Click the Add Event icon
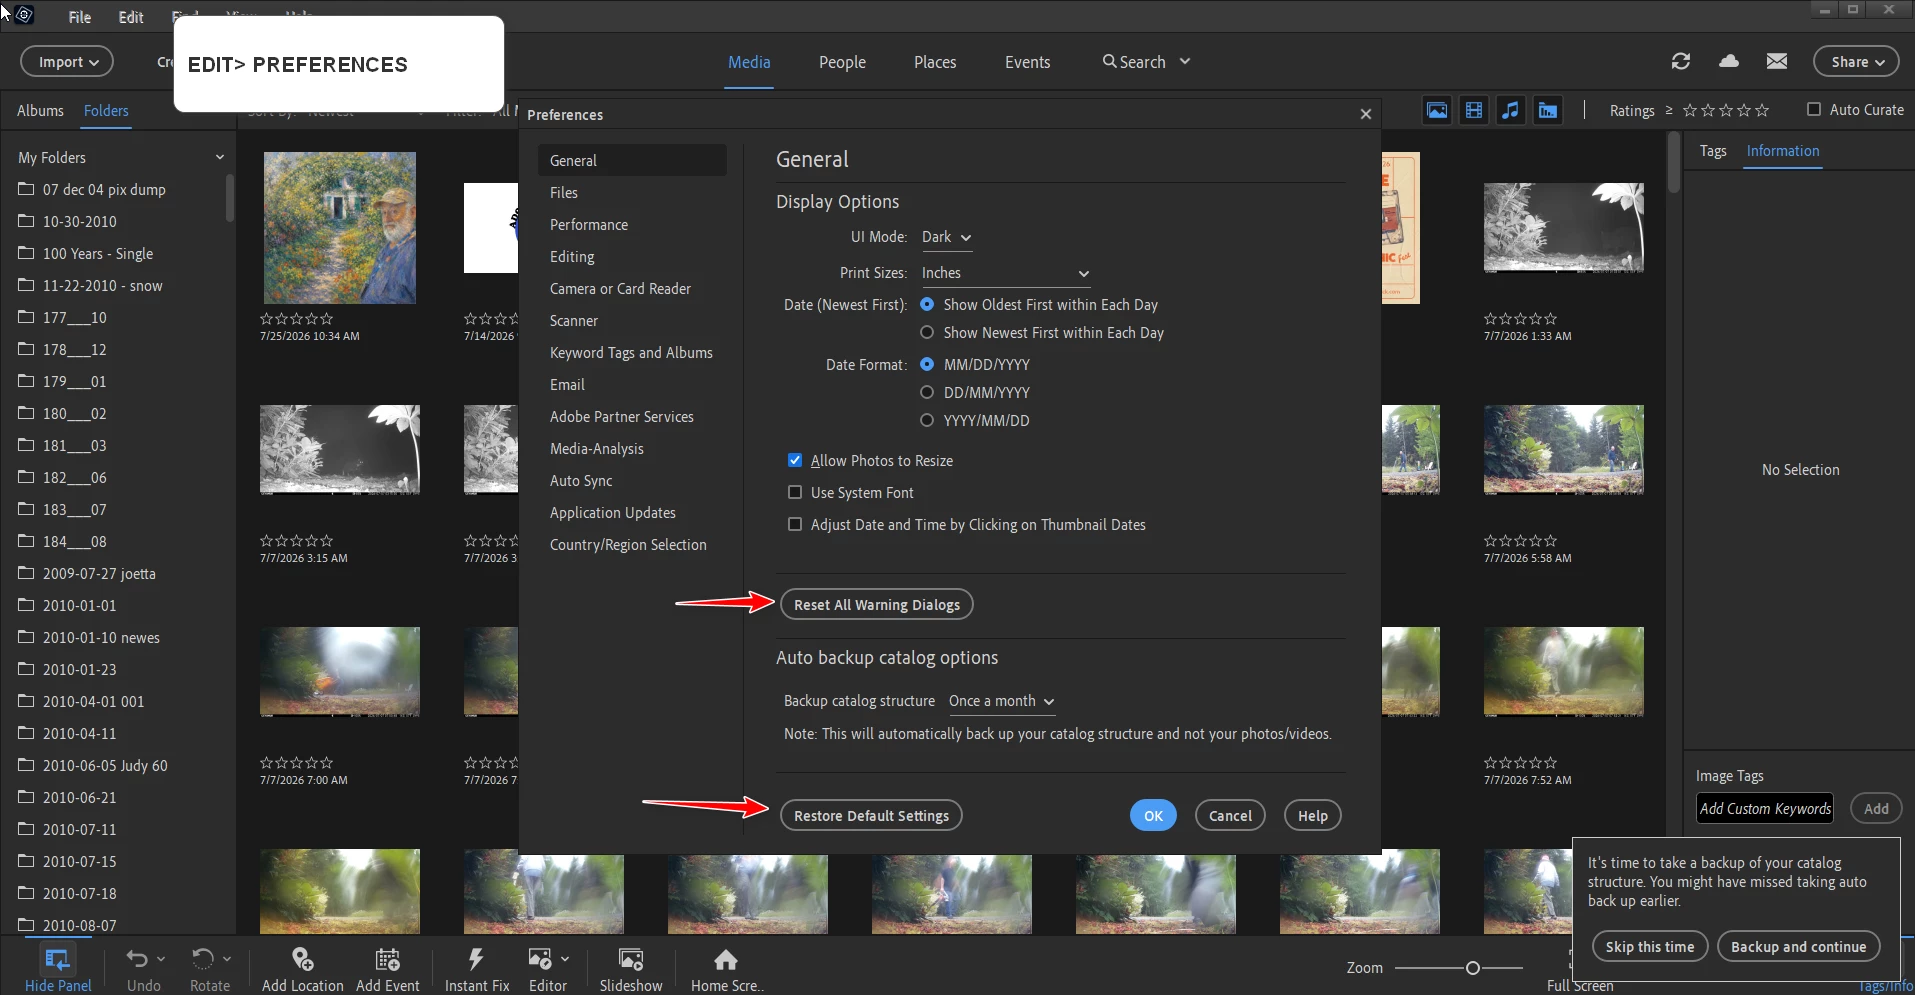 coord(388,959)
